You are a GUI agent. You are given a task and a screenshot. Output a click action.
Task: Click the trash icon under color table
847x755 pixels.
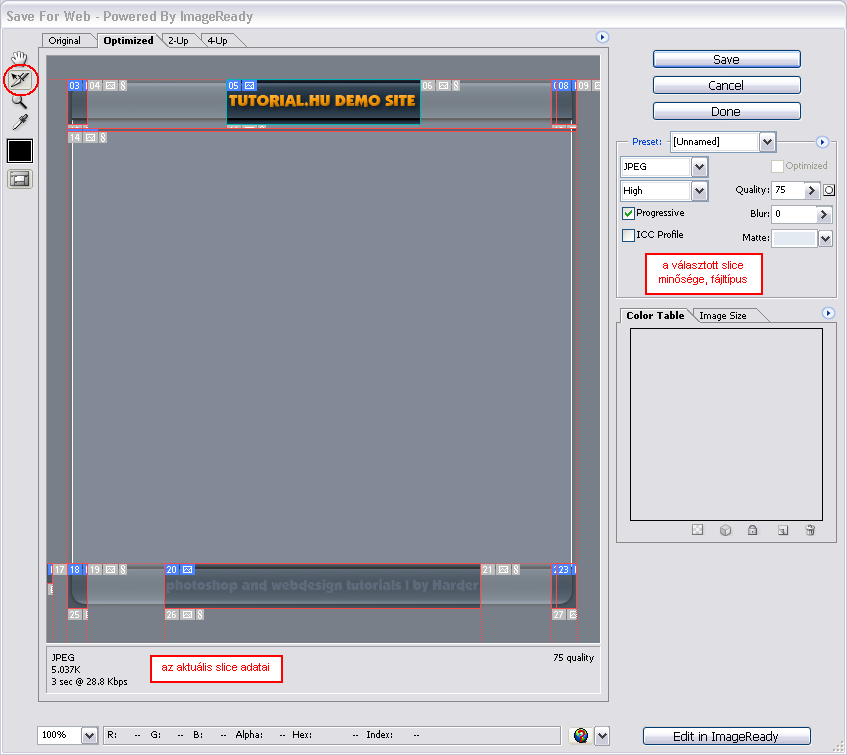(x=810, y=530)
